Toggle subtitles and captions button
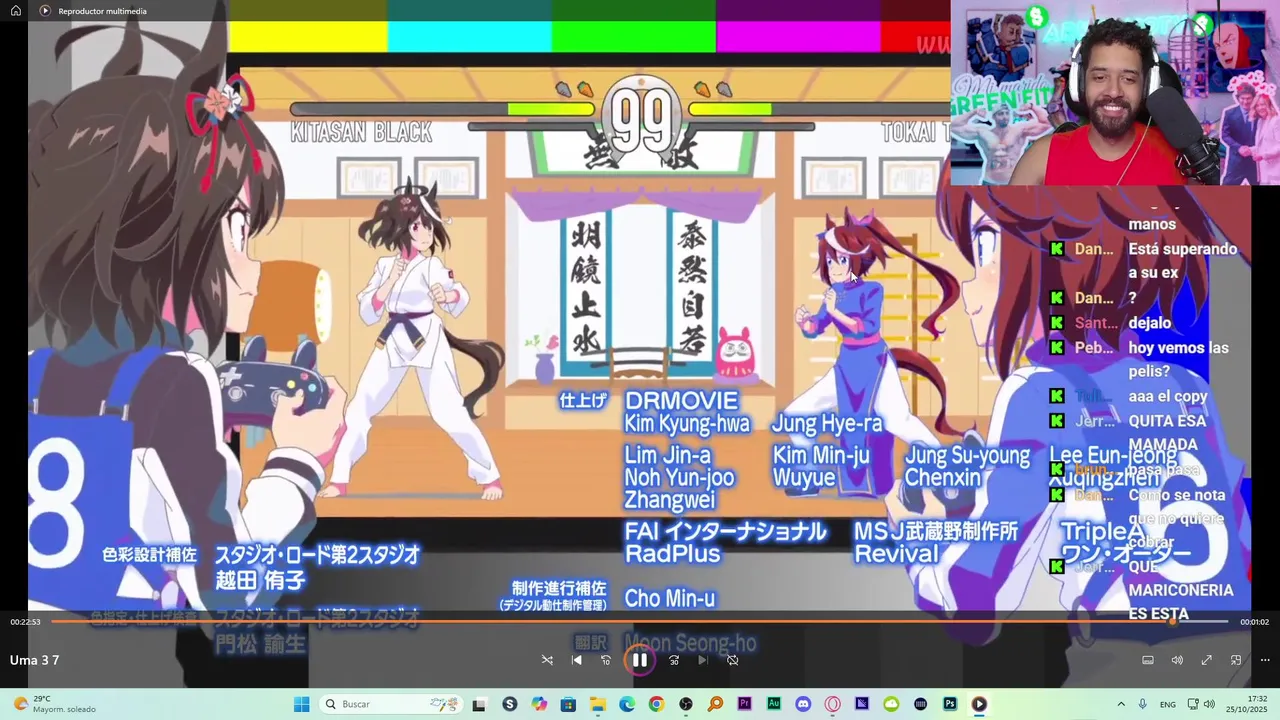This screenshot has width=1280, height=720. pos(1148,660)
